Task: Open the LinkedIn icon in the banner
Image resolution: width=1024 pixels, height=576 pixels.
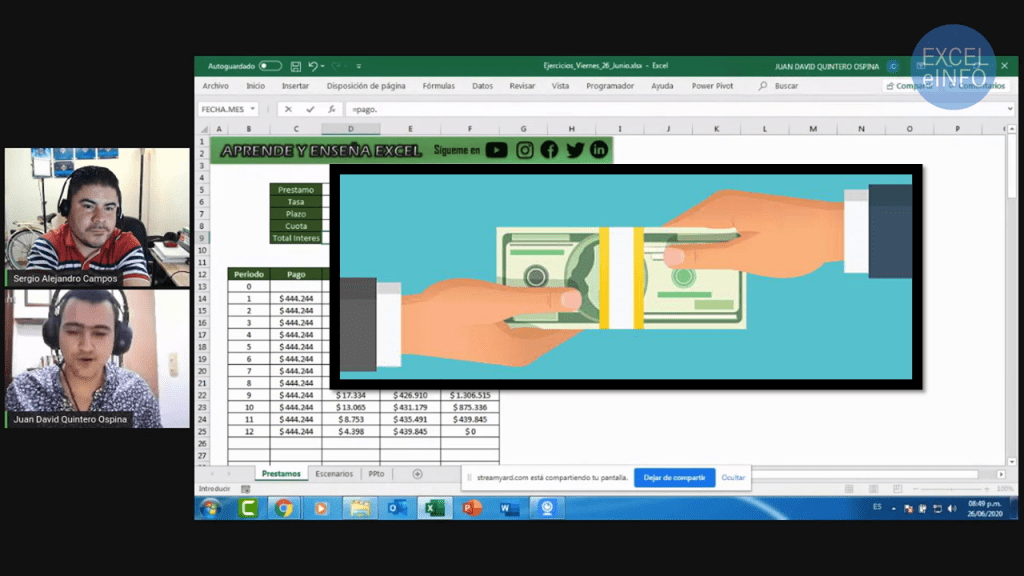Action: [x=598, y=150]
